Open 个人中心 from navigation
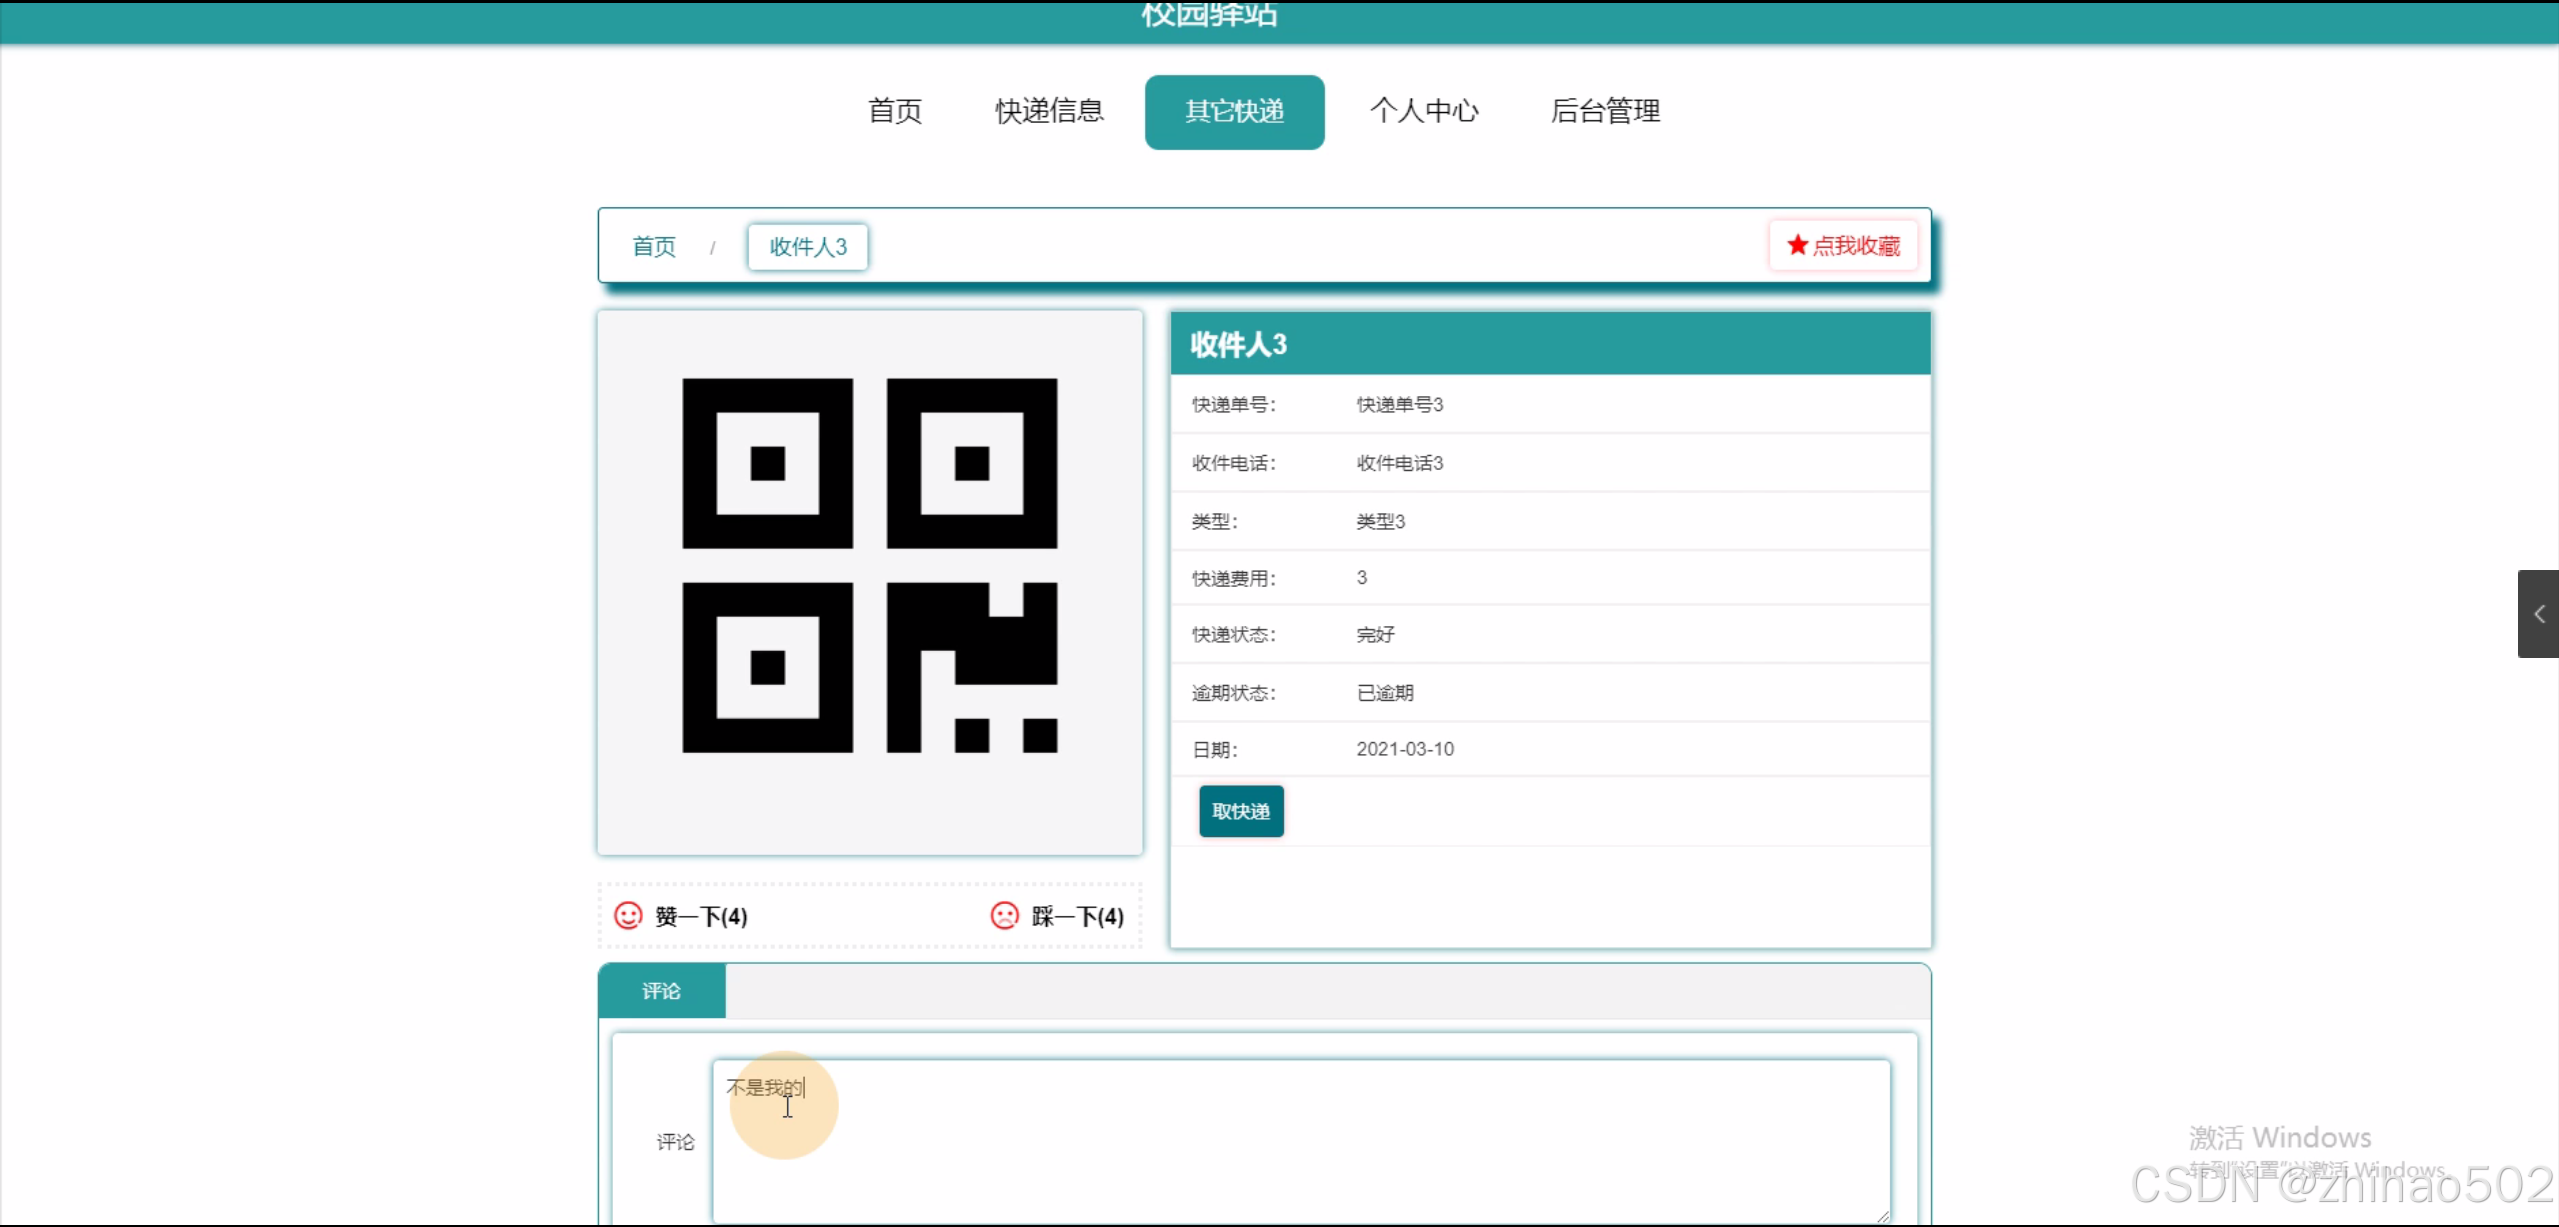 [1423, 111]
